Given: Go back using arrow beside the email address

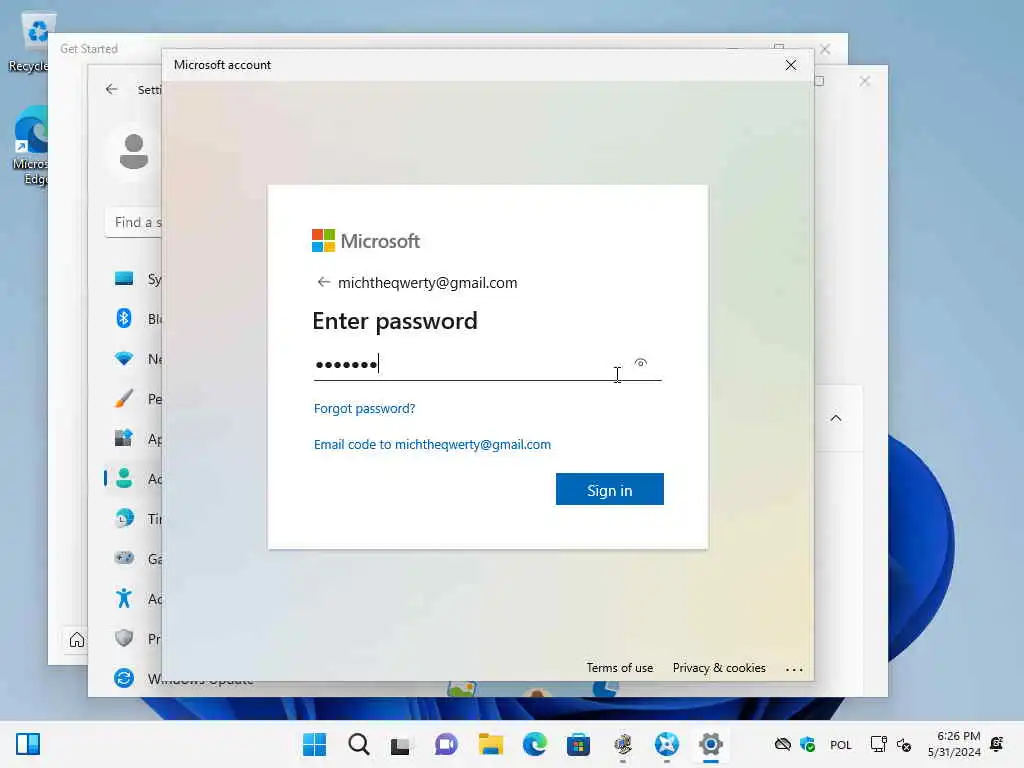Looking at the screenshot, I should 323,282.
